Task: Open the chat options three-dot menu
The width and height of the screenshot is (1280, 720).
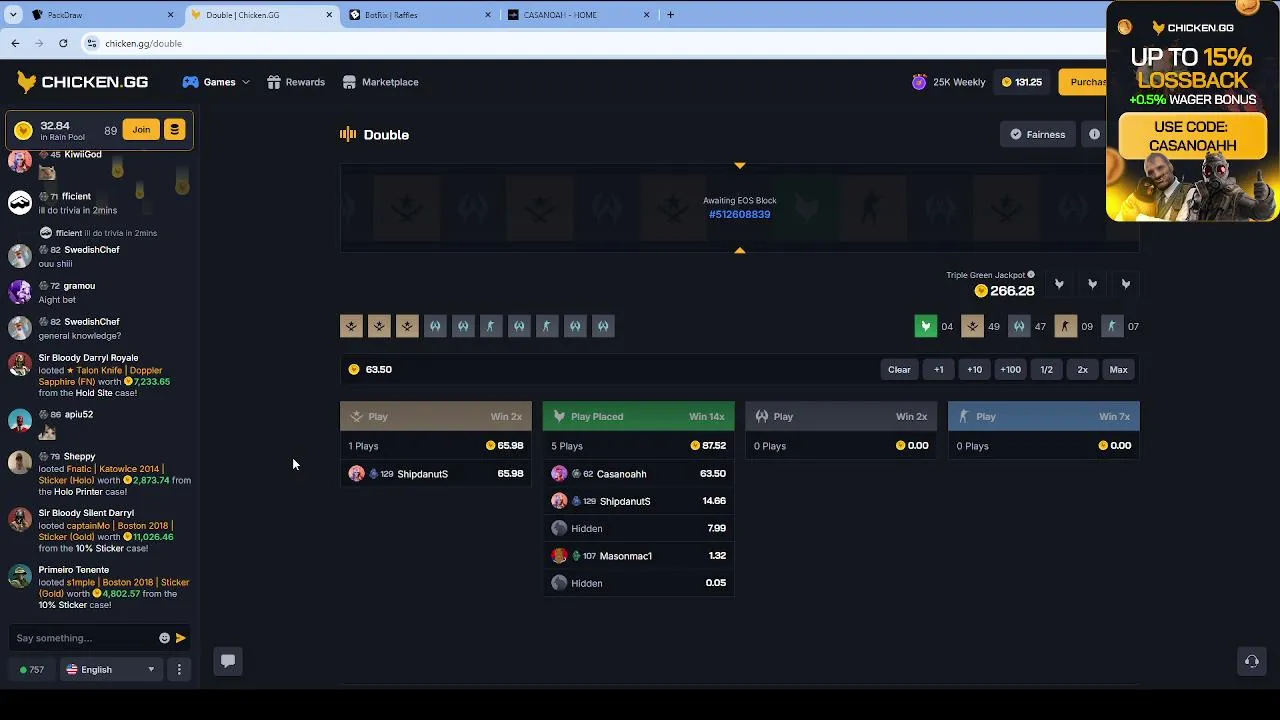Action: (x=179, y=670)
